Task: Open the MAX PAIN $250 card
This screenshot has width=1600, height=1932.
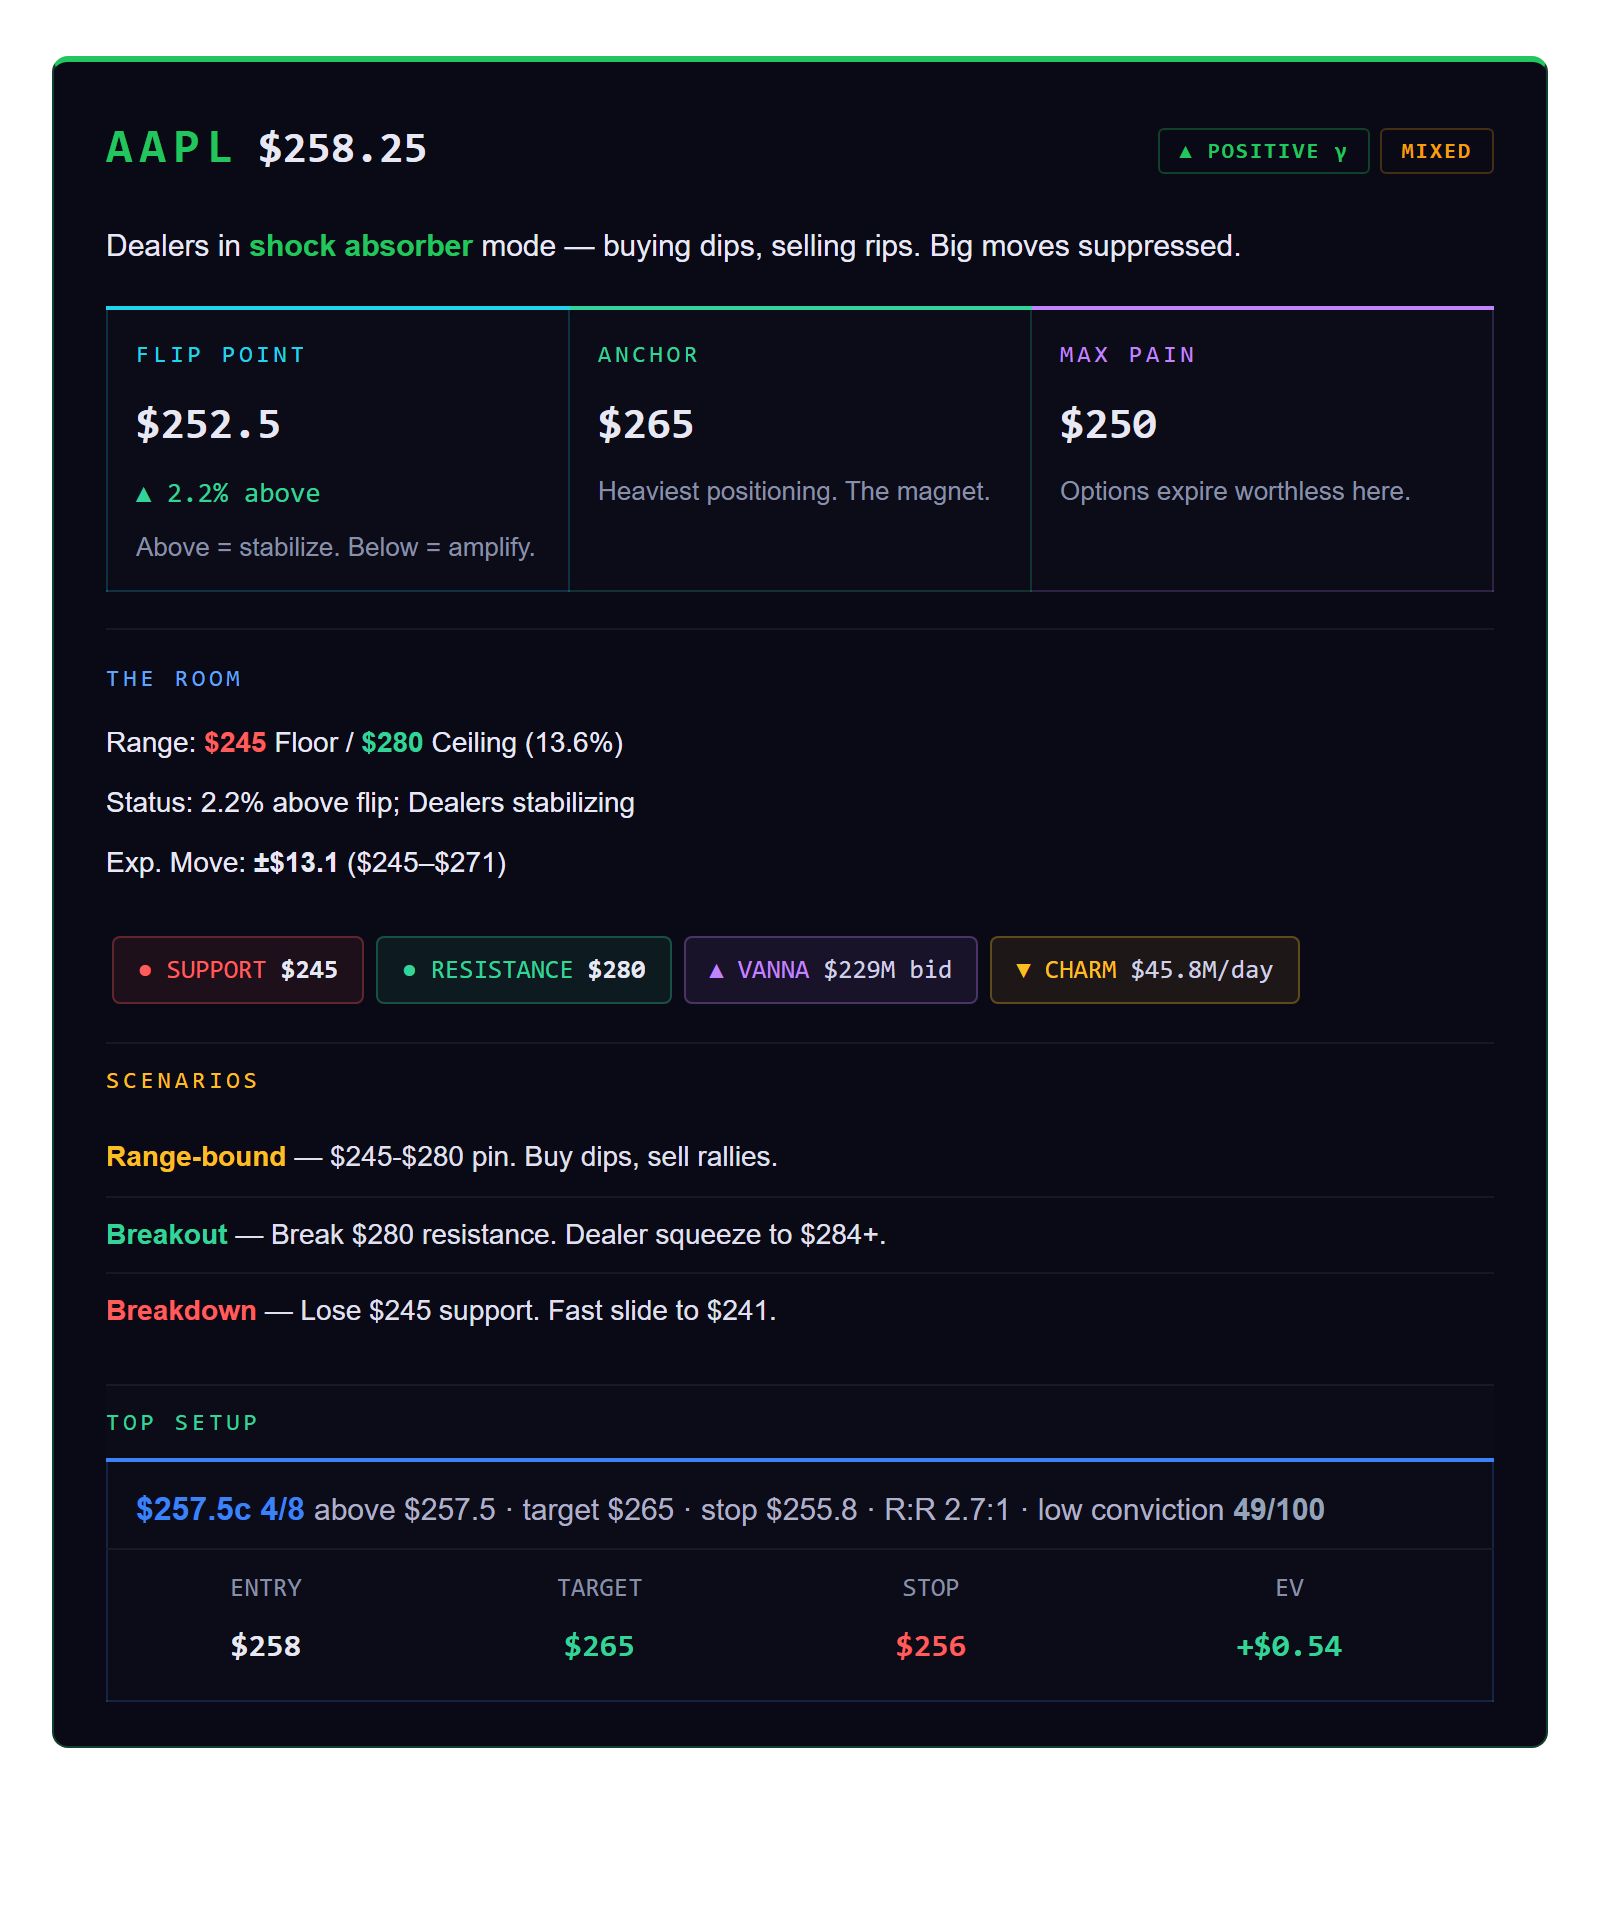Action: (1262, 450)
